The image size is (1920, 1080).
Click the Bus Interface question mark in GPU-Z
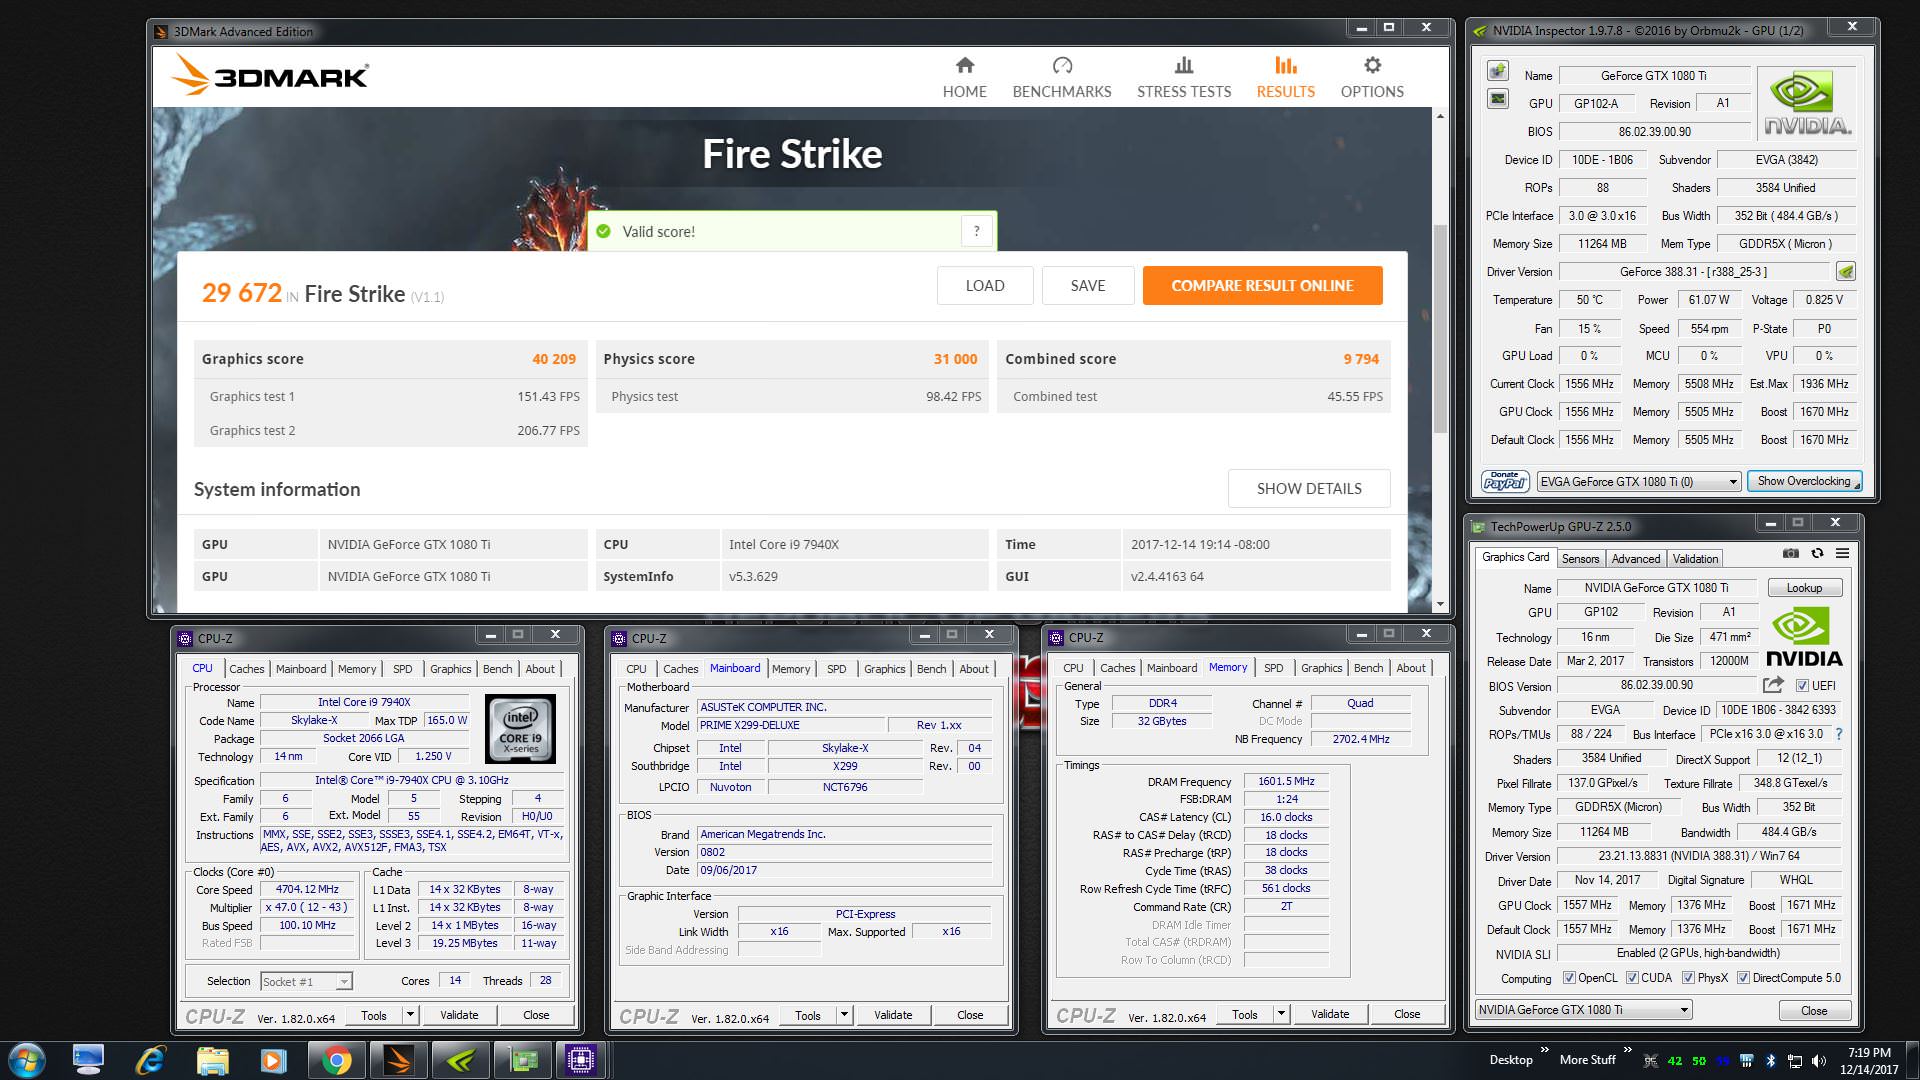point(1838,734)
